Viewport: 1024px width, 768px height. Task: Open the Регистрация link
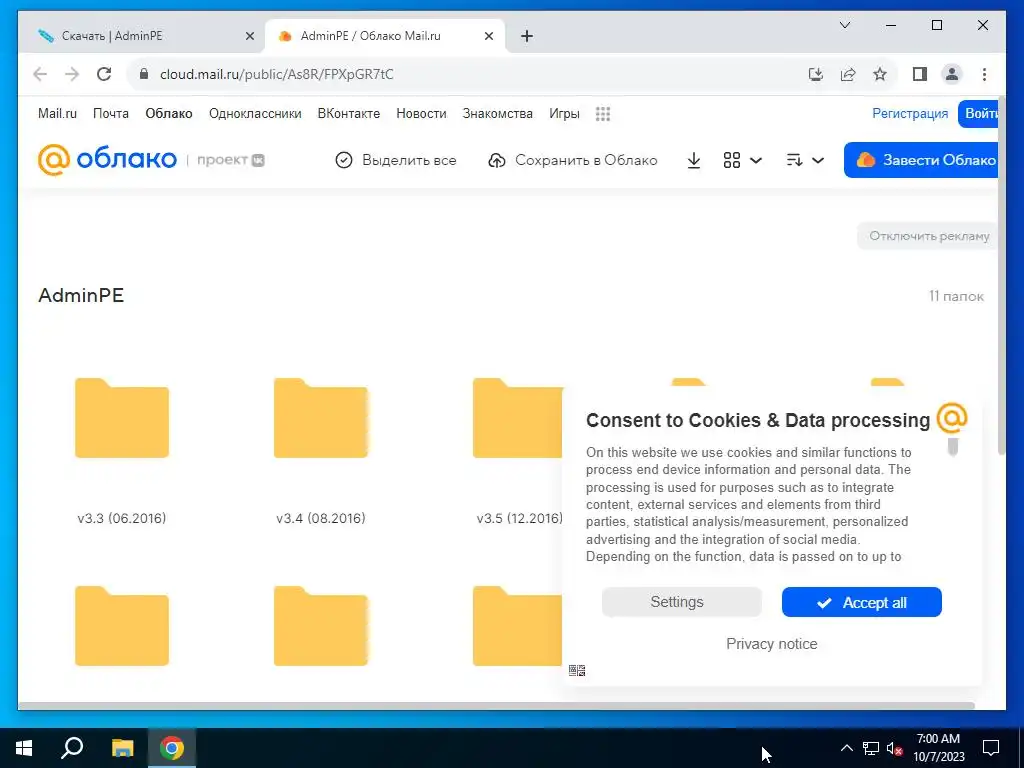[x=910, y=114]
